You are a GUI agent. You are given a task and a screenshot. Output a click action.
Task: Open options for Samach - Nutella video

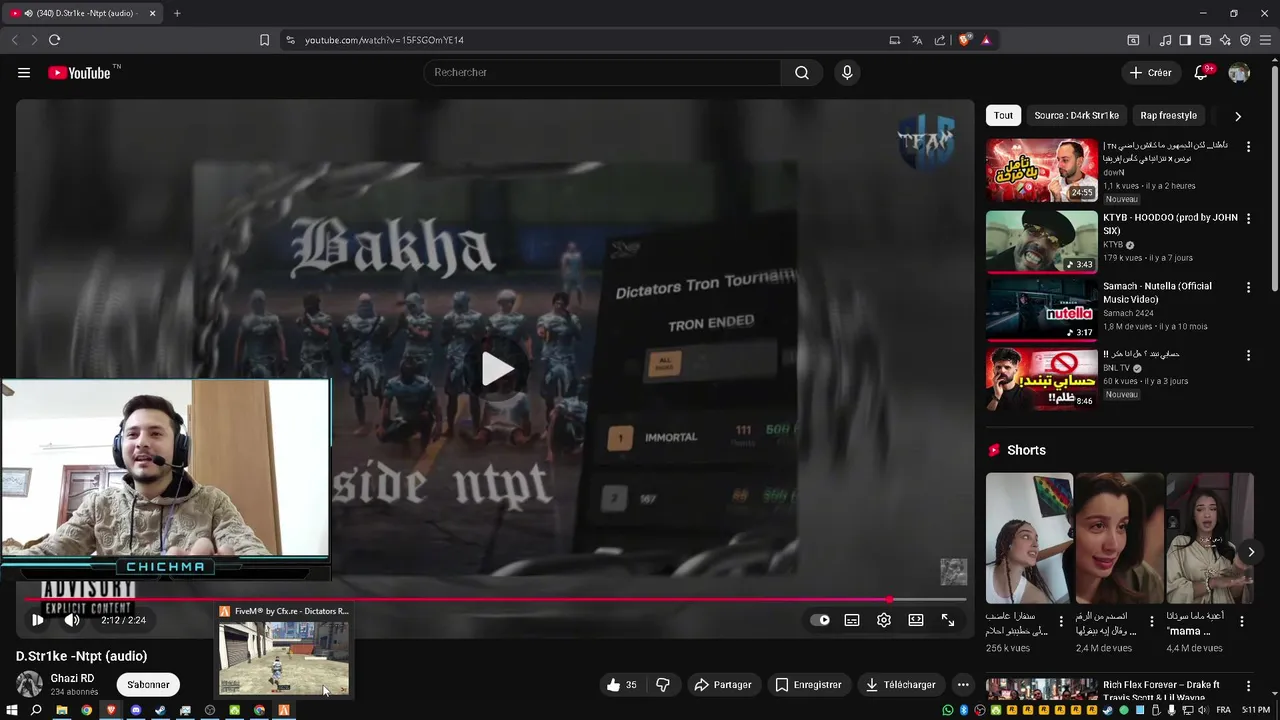pos(1248,287)
